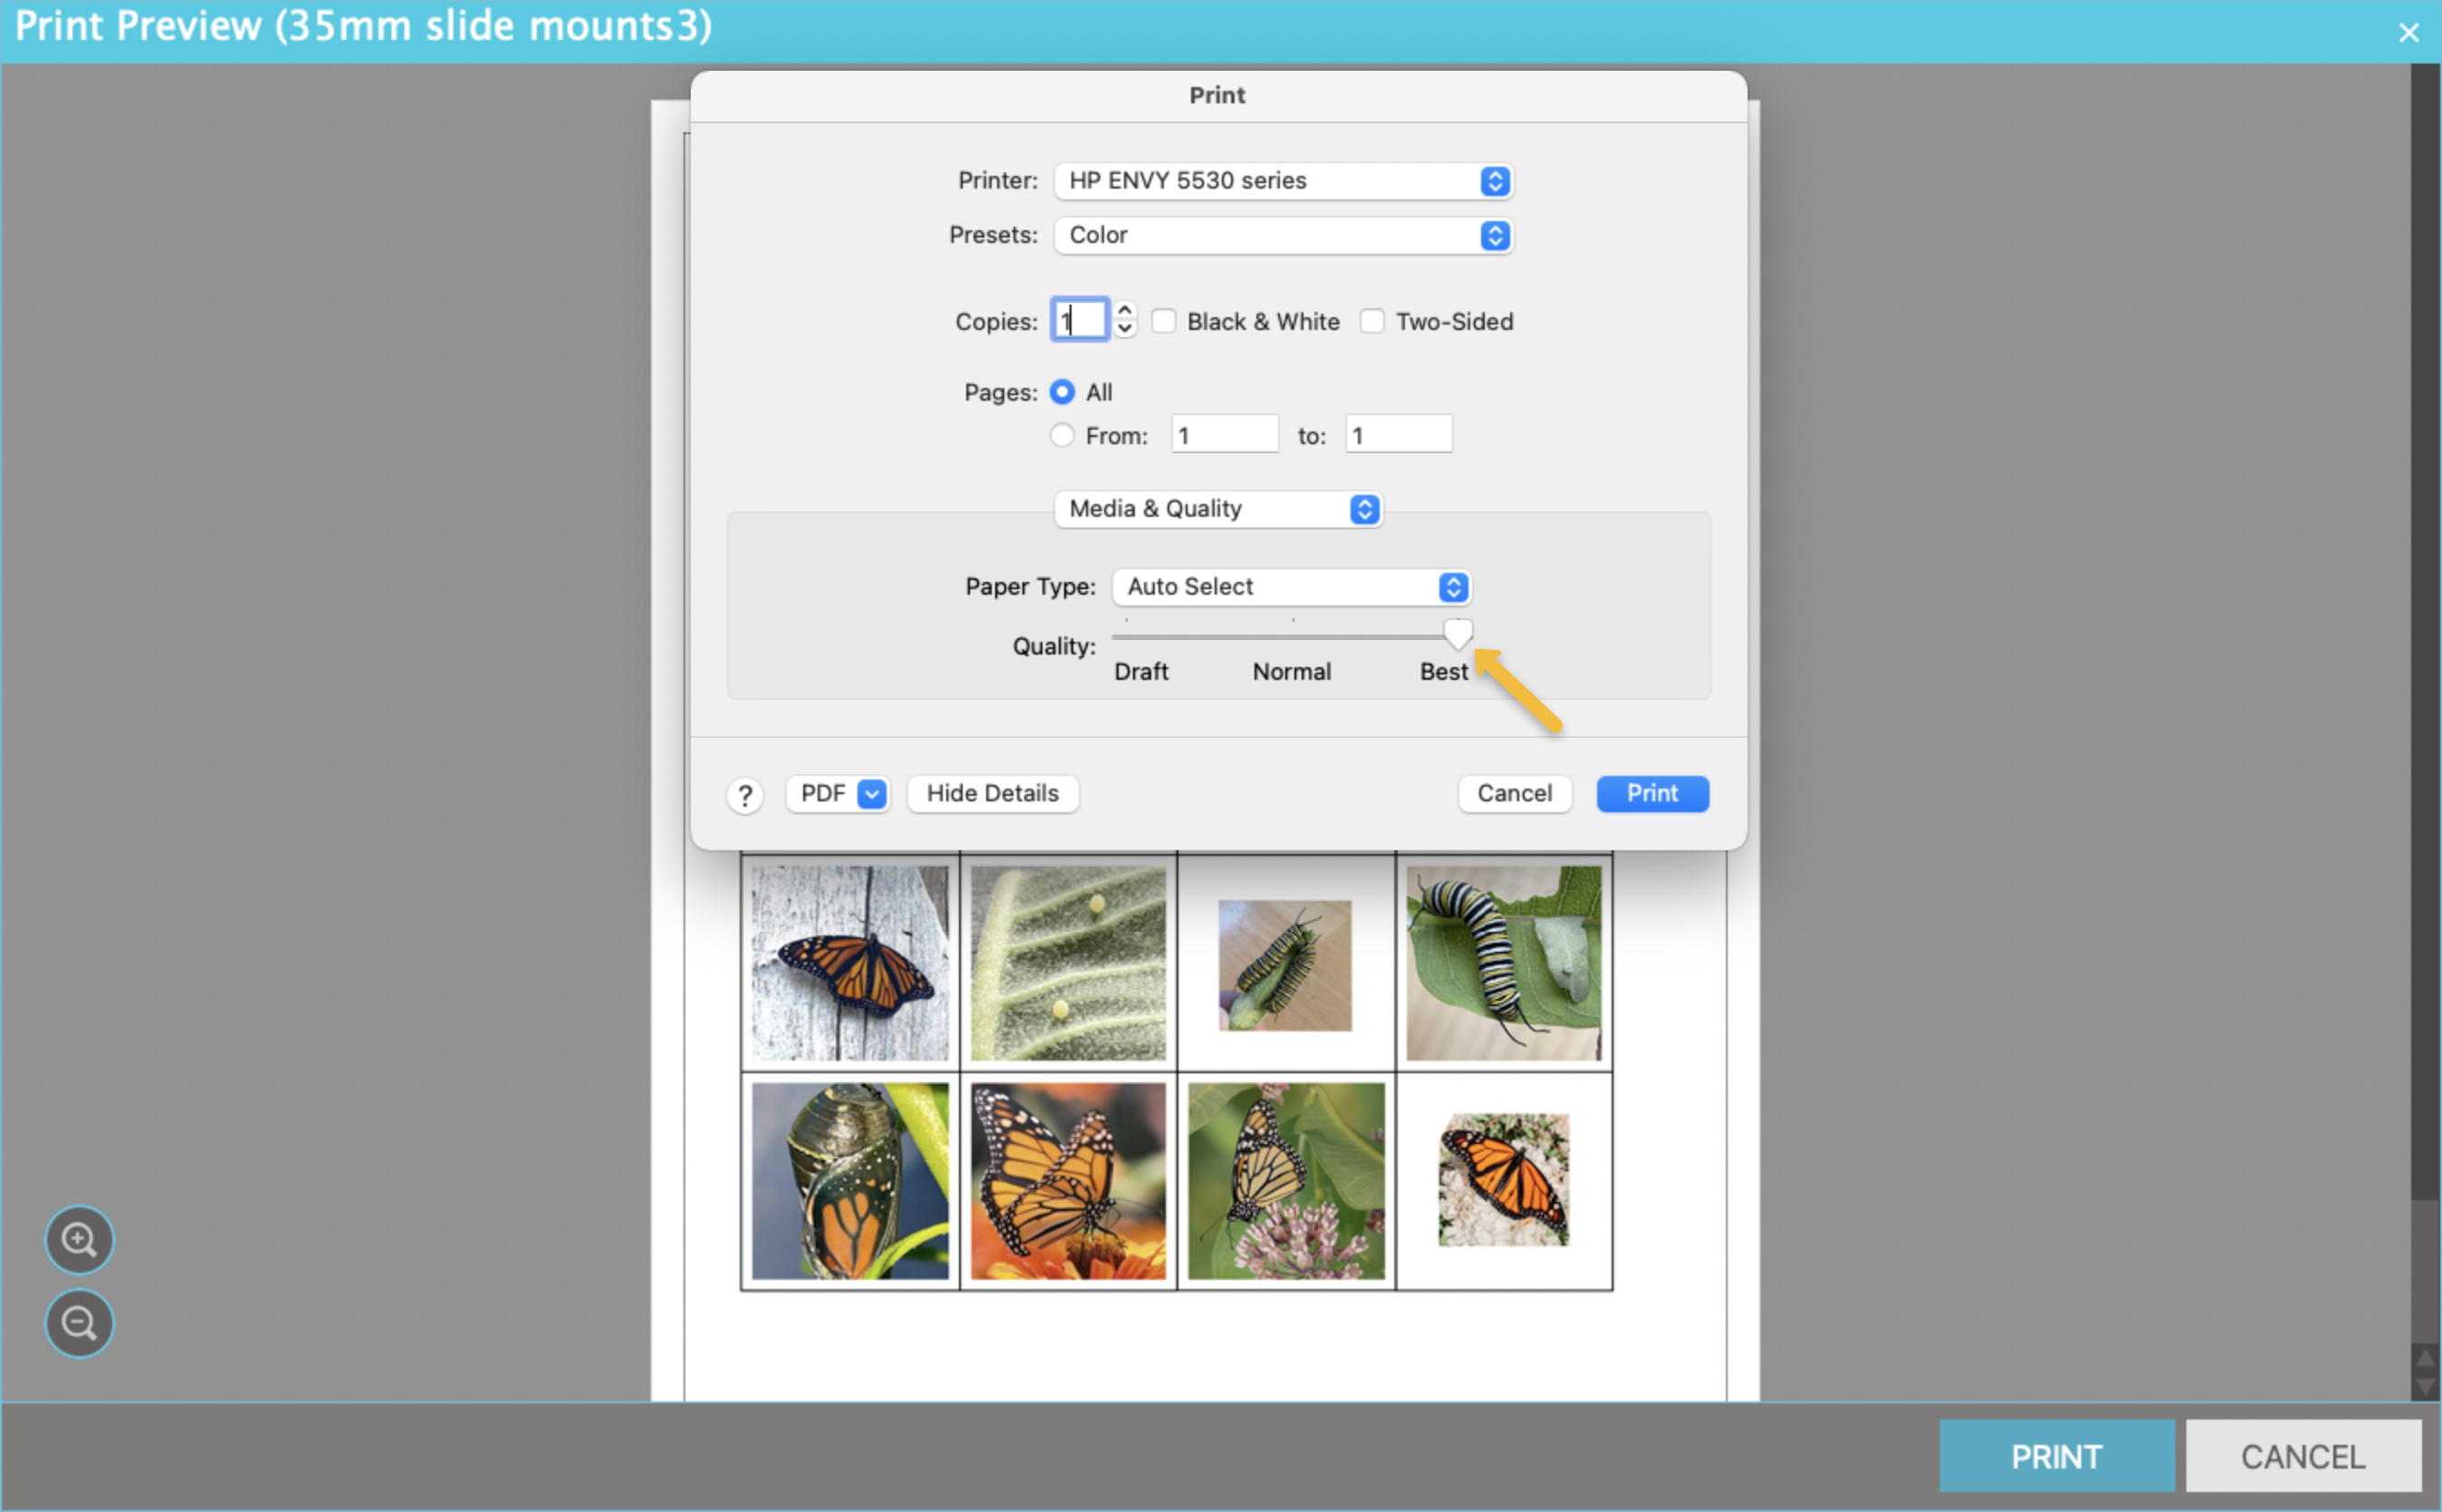Select the All pages radio button
Viewport: 2442px width, 1512px height.
[x=1062, y=392]
